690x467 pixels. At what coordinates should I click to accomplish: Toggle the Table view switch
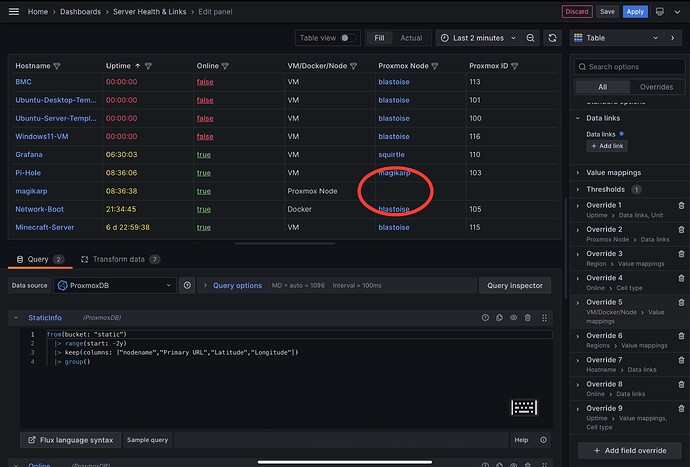click(348, 38)
